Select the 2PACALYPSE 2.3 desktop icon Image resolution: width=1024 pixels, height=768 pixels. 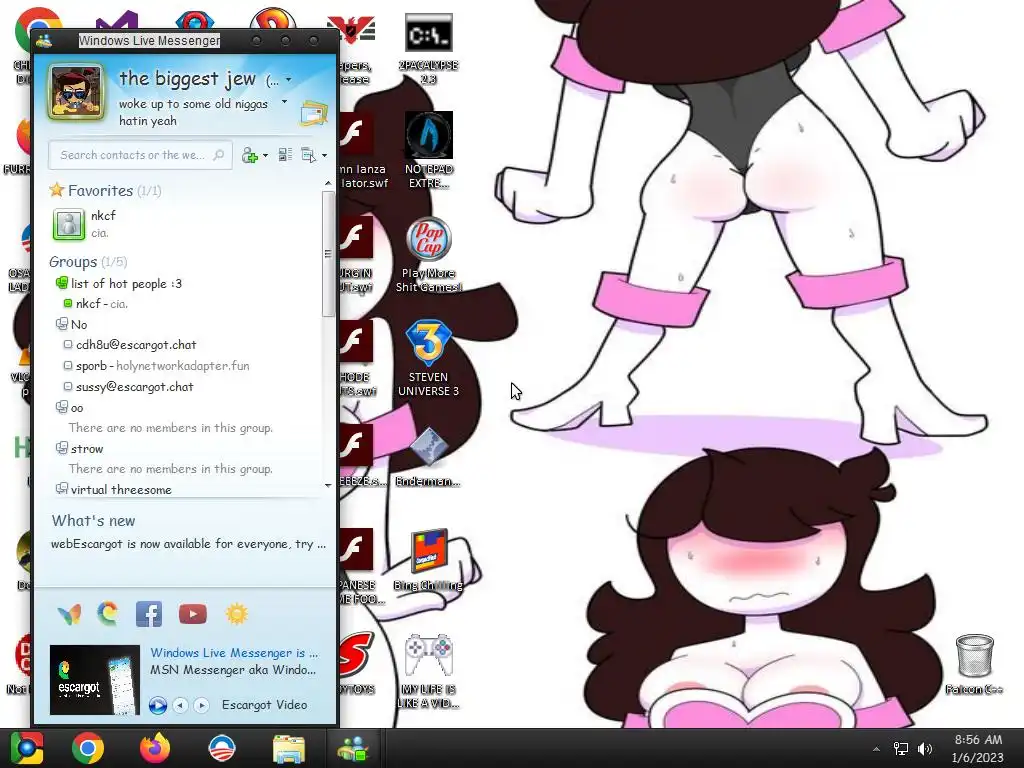pos(428,49)
